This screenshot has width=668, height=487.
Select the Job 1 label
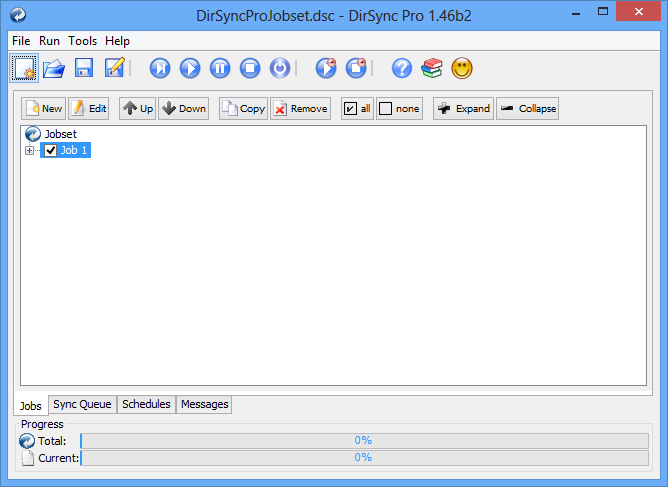[x=74, y=150]
